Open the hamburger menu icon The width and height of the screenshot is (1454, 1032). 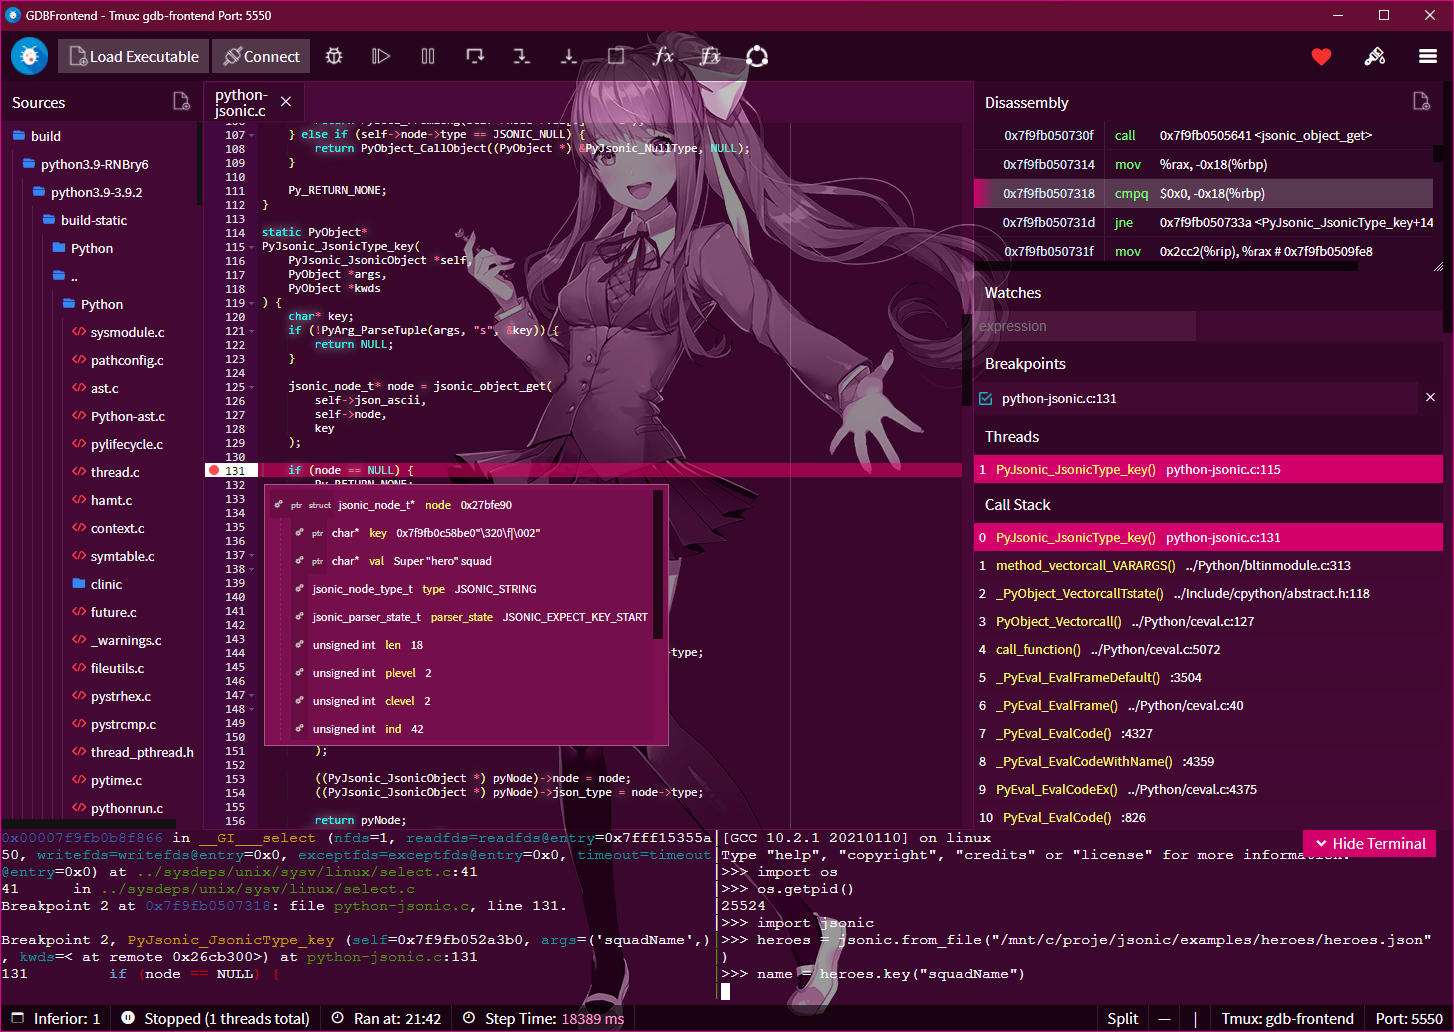(1428, 57)
